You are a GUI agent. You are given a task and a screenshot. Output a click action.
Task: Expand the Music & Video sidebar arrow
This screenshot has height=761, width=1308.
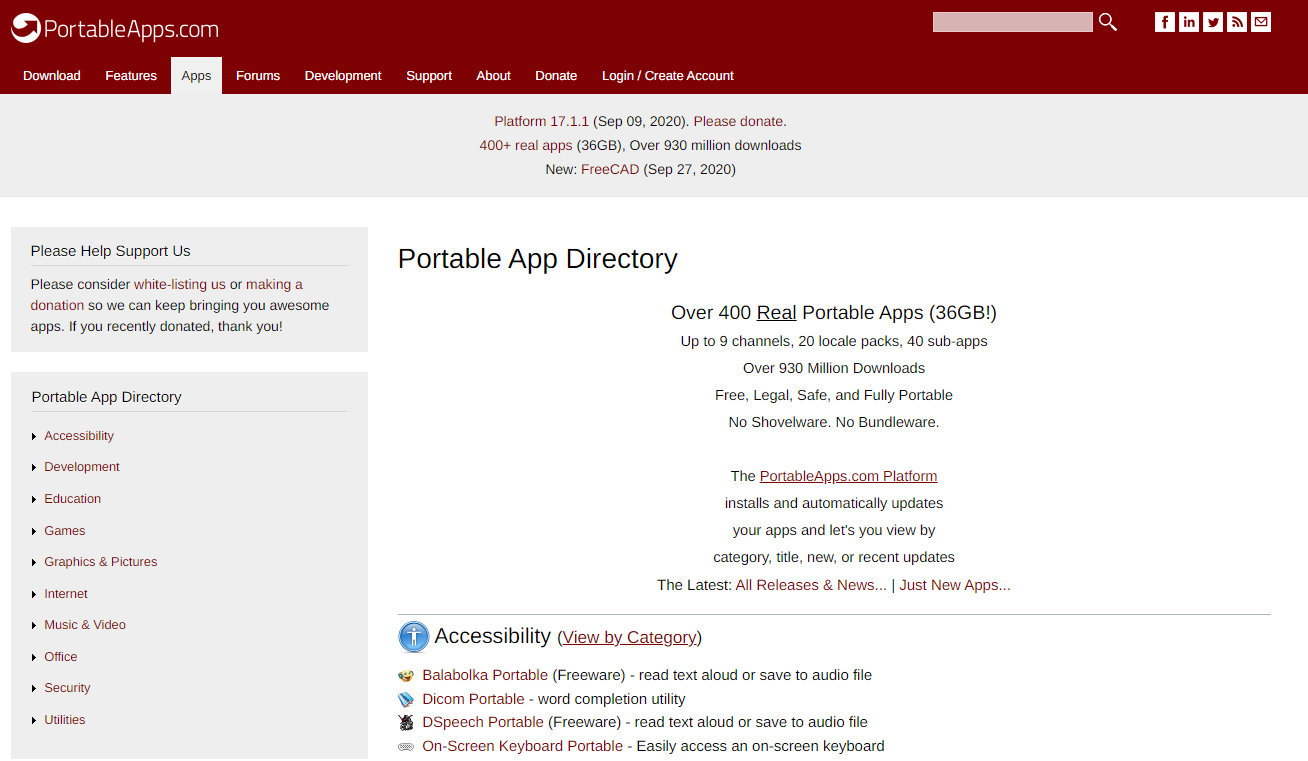35,626
